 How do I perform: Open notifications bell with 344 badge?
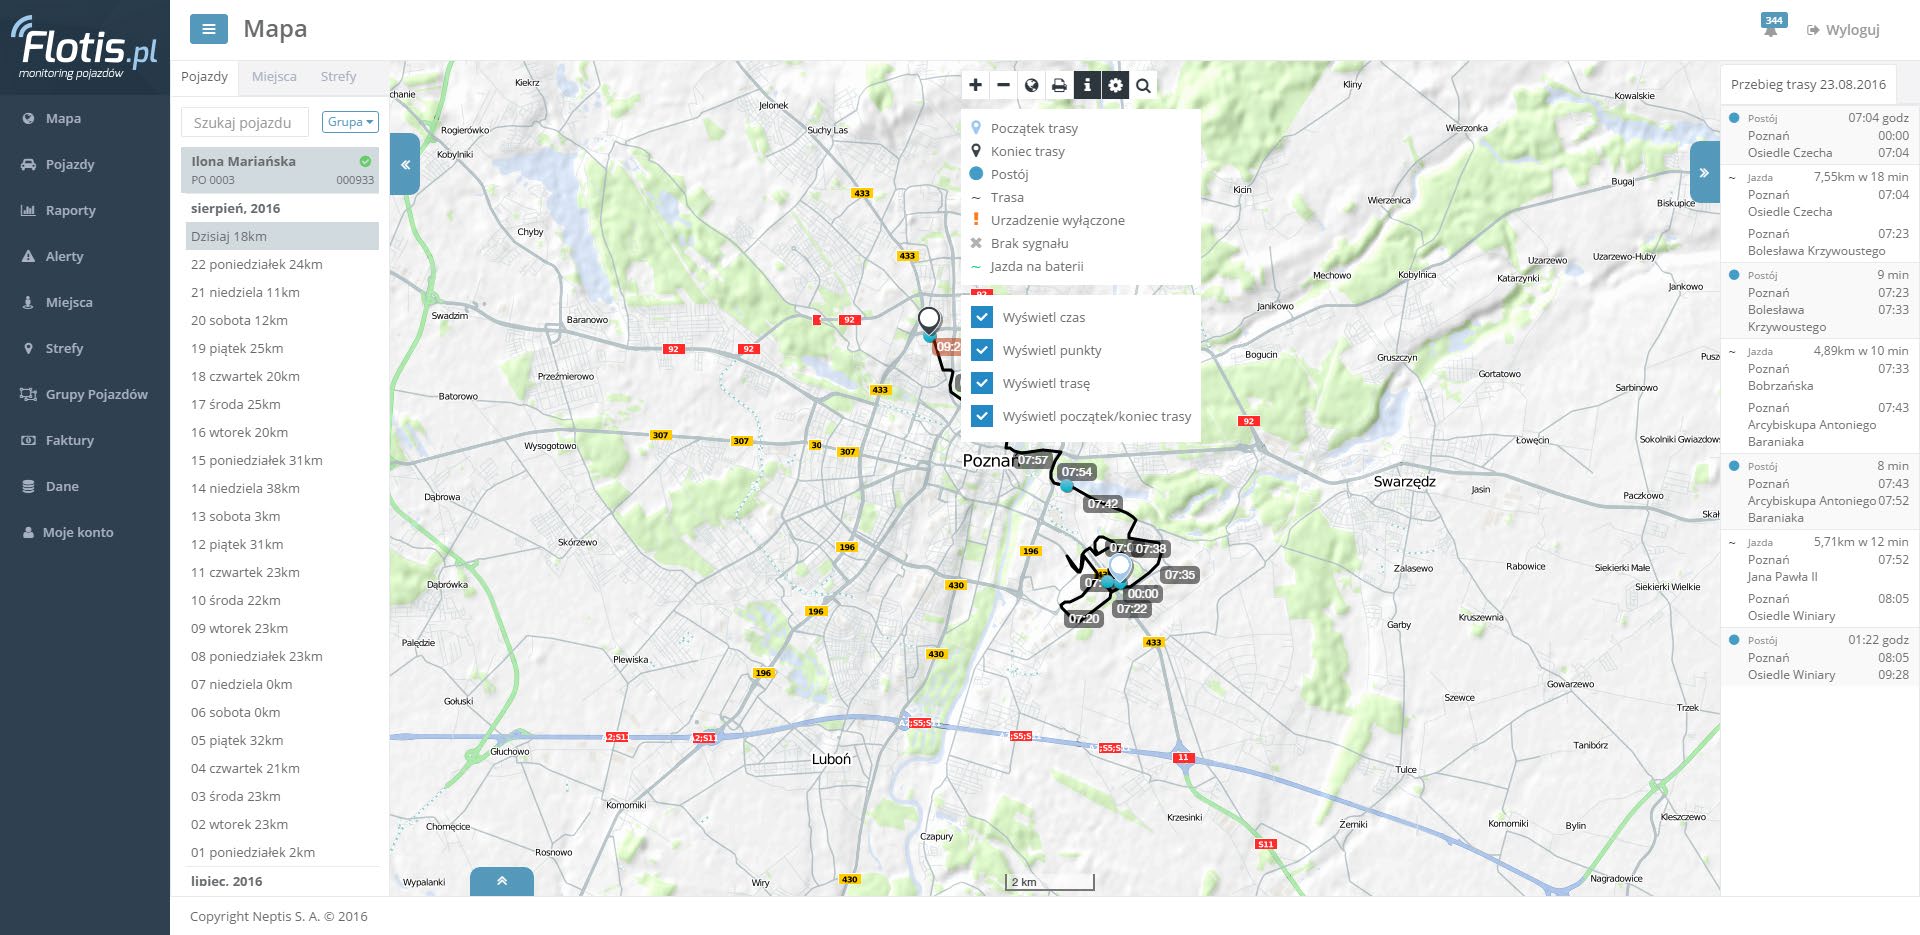coord(1772,27)
